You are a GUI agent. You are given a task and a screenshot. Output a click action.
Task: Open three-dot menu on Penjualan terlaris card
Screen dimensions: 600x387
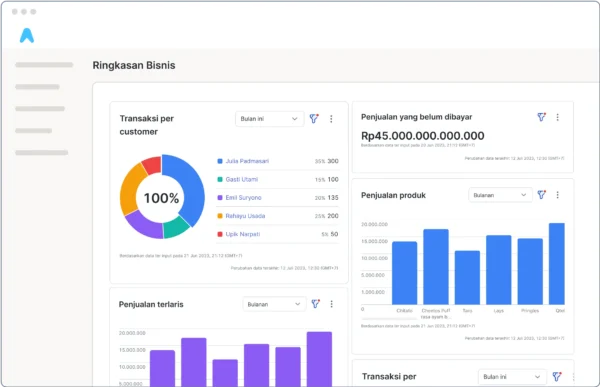pos(331,304)
